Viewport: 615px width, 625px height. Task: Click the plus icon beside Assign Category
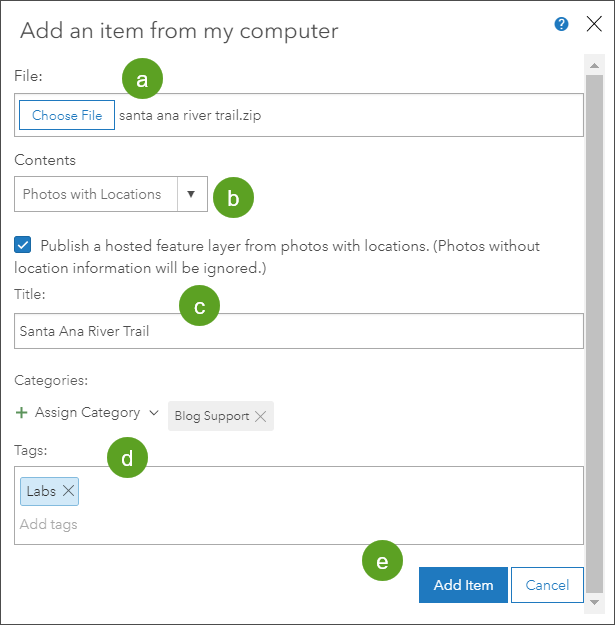22,412
